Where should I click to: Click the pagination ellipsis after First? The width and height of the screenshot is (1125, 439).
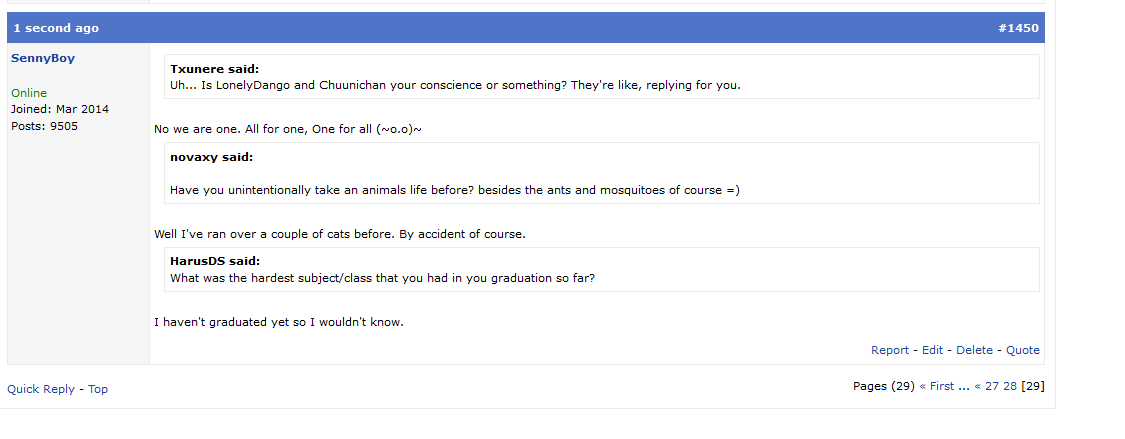coord(964,386)
